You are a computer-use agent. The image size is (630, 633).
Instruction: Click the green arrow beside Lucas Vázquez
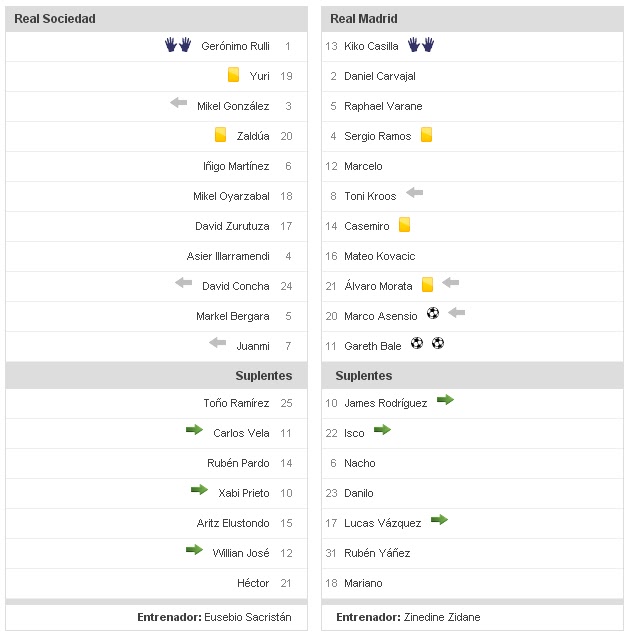(439, 520)
